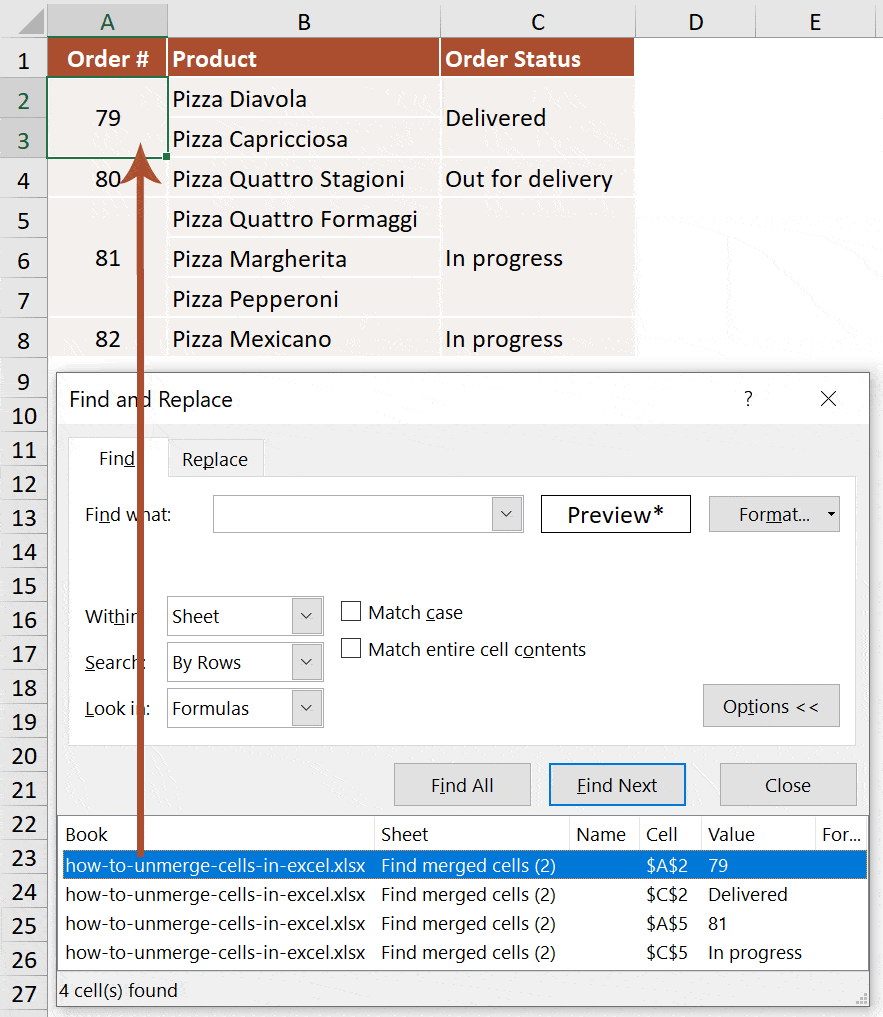Open dialog help with the question mark icon

pos(747,398)
